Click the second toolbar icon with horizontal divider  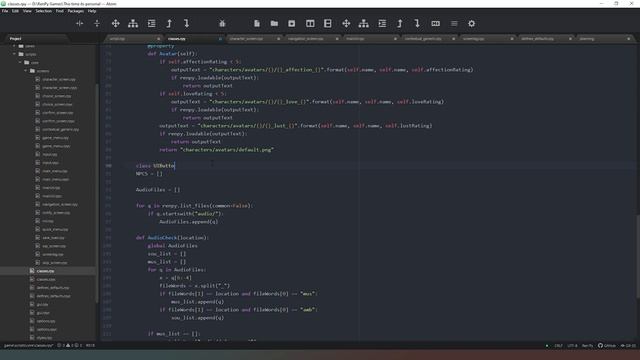point(97,23)
